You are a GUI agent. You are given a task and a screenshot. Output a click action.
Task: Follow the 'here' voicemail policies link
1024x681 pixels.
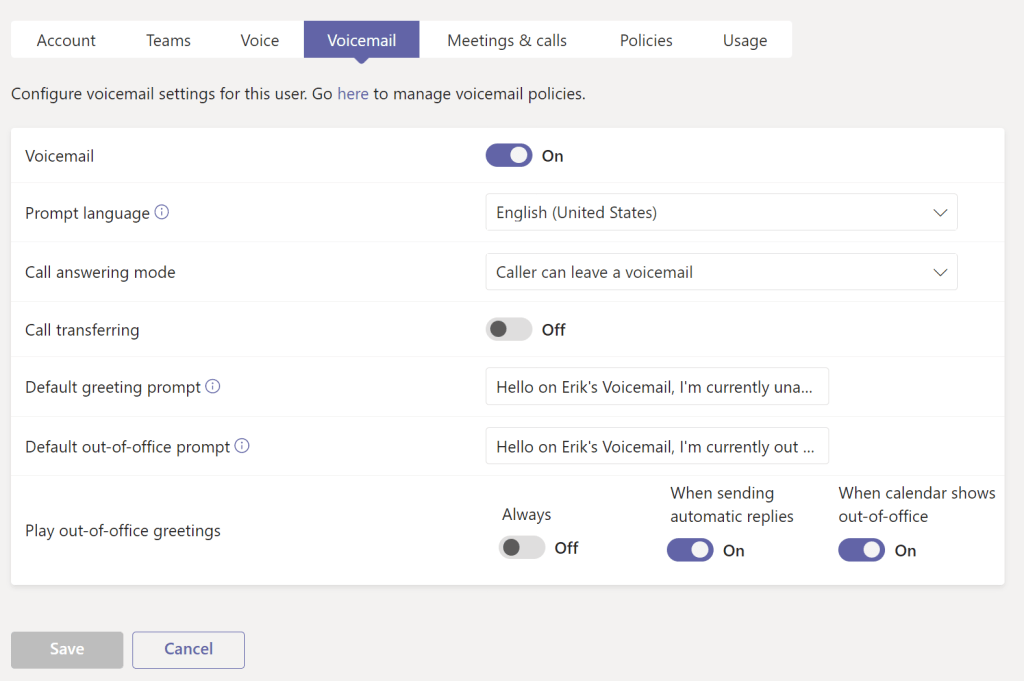click(353, 94)
